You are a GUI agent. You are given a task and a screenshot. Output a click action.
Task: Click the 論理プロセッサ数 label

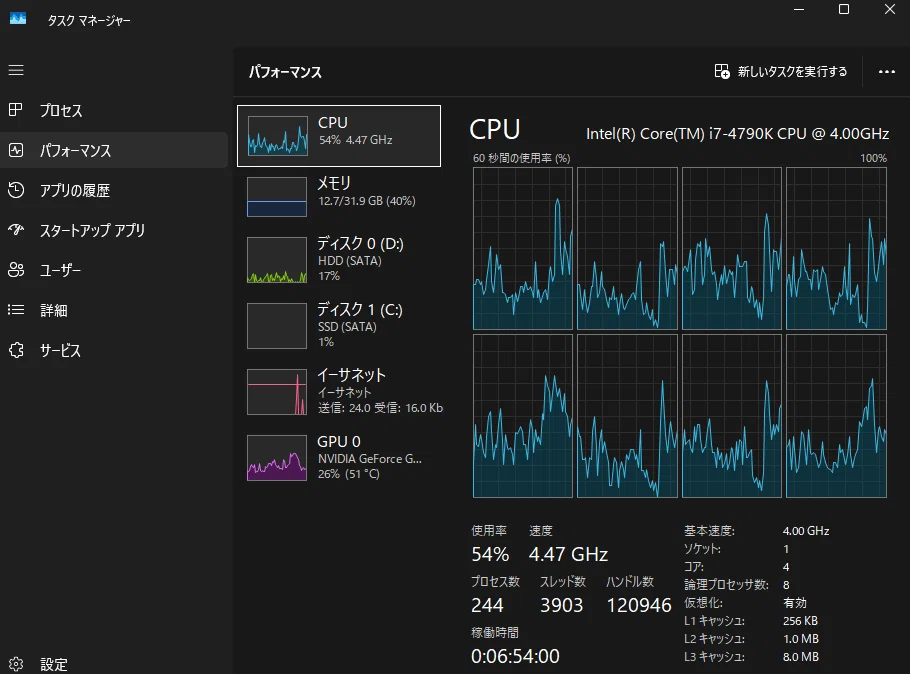click(x=726, y=585)
